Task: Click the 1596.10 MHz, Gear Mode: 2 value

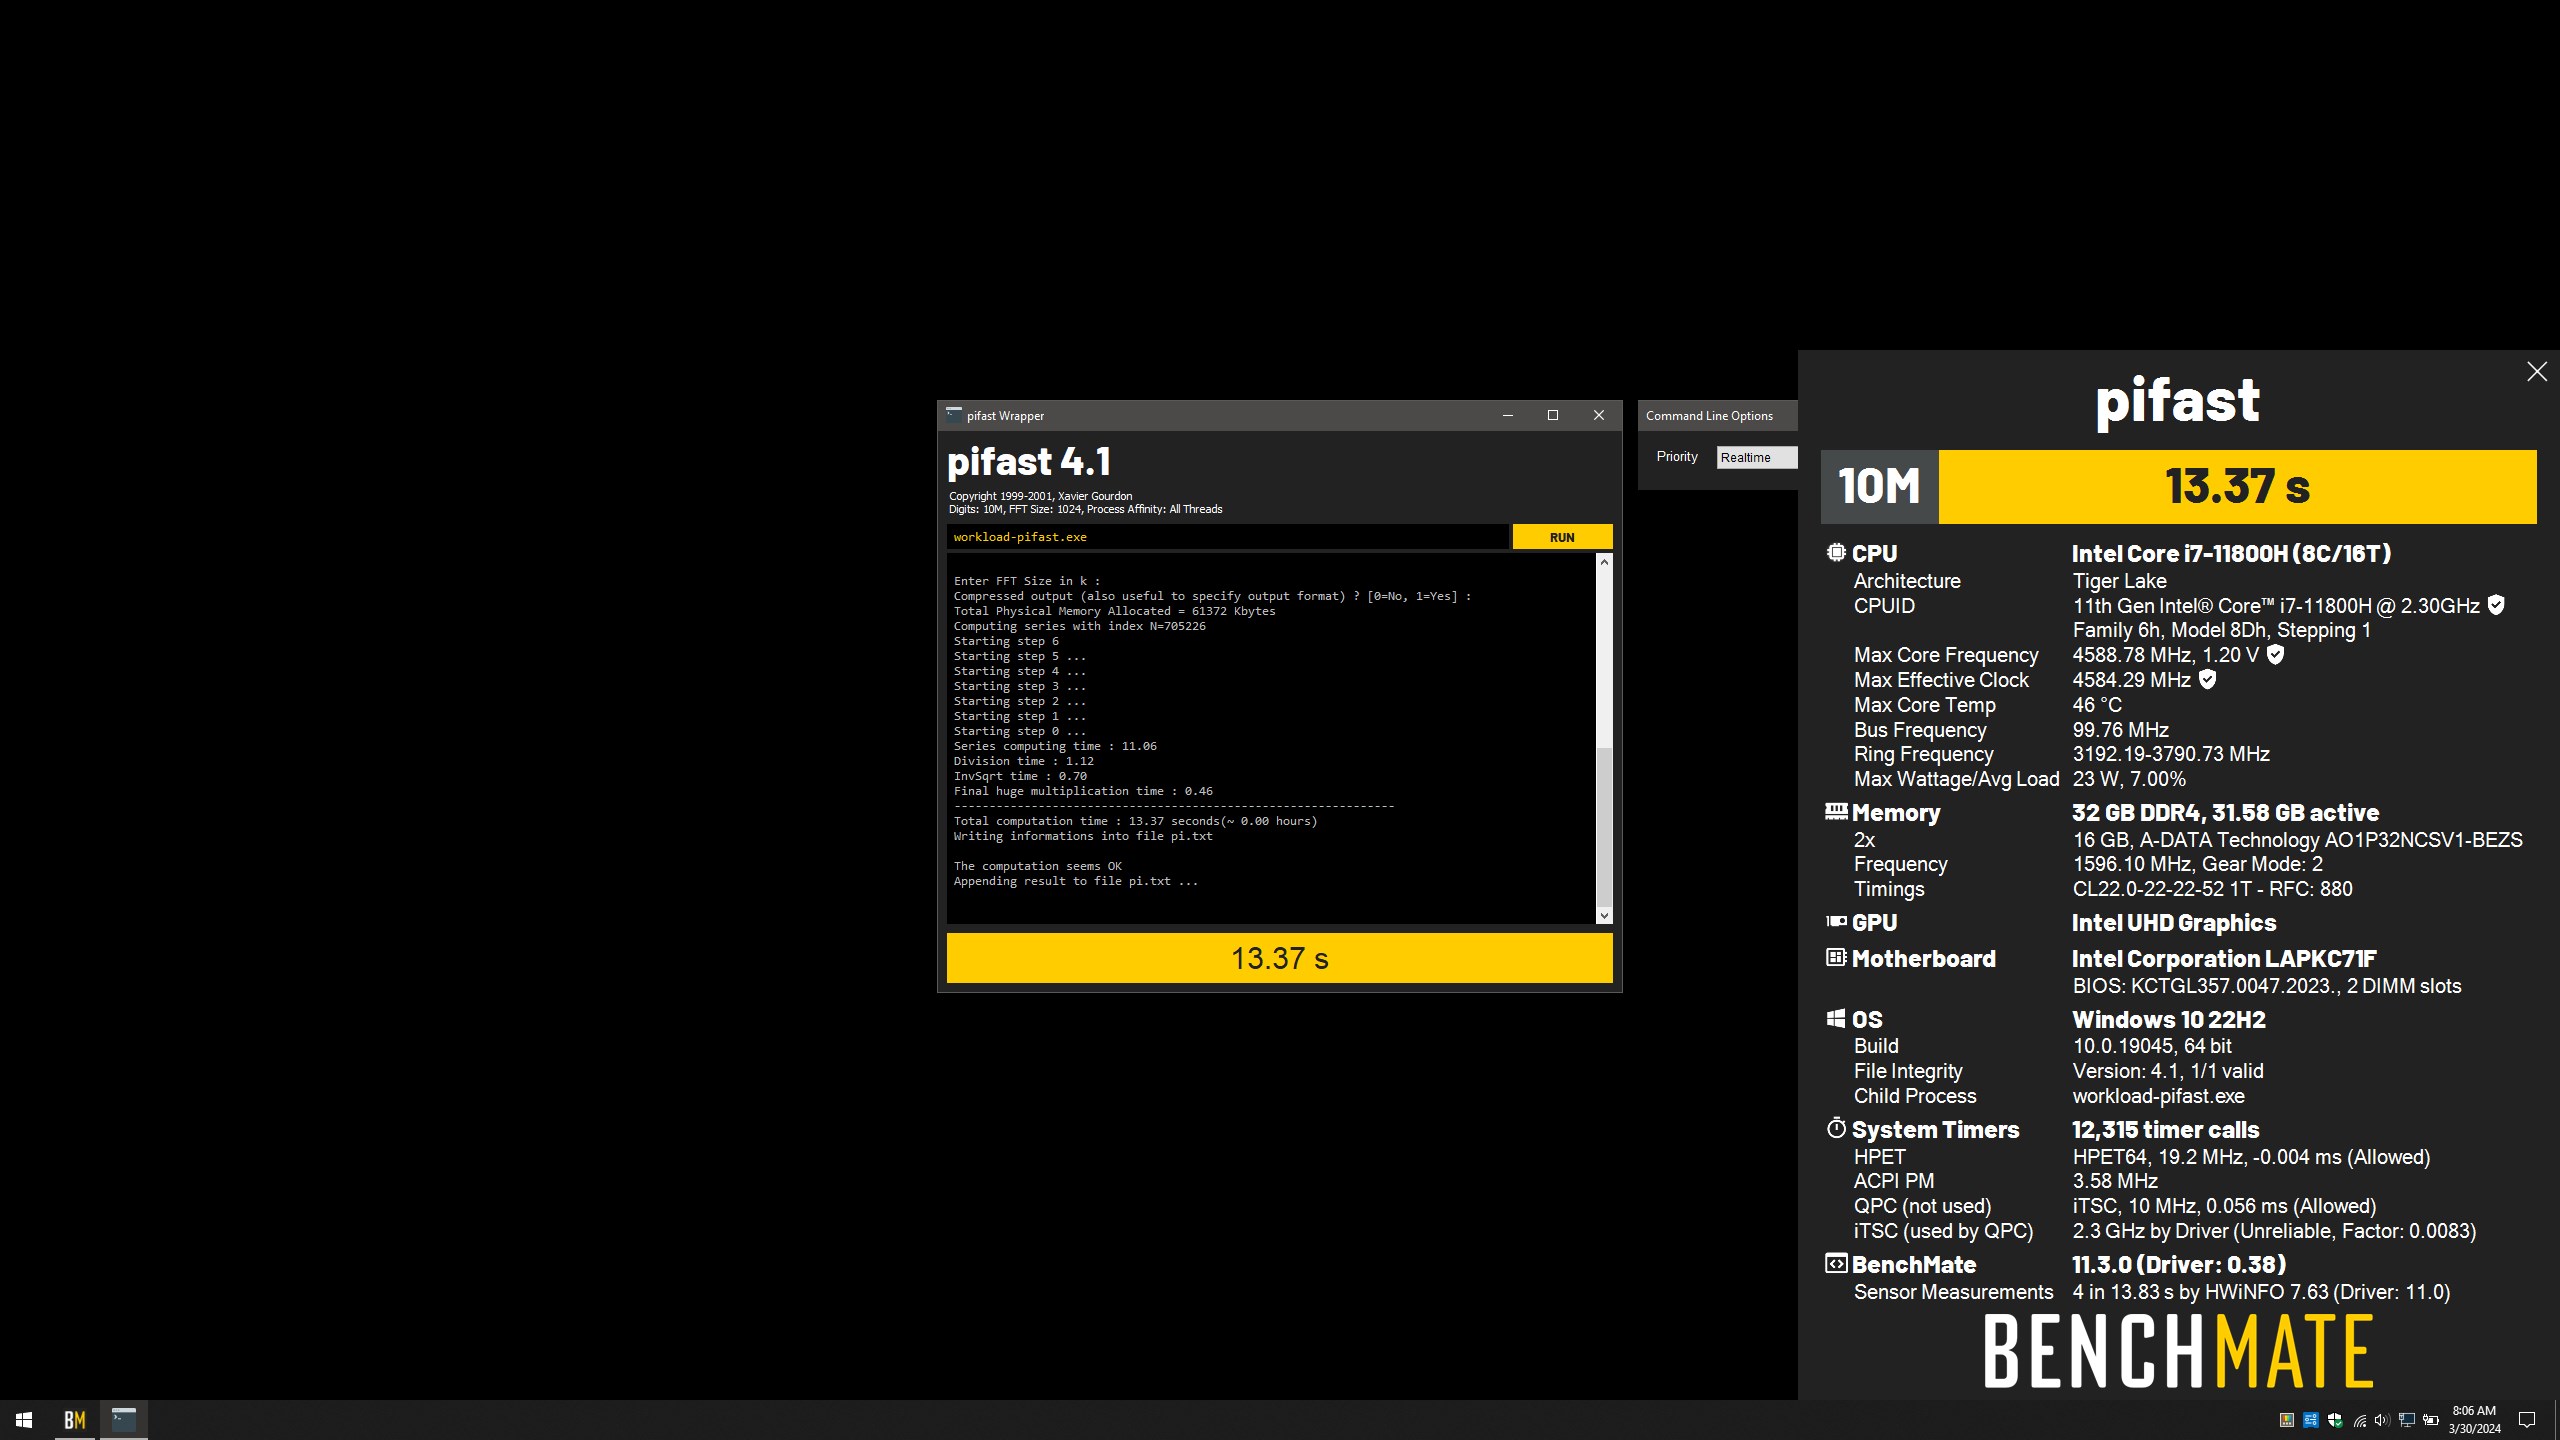Action: (2197, 864)
